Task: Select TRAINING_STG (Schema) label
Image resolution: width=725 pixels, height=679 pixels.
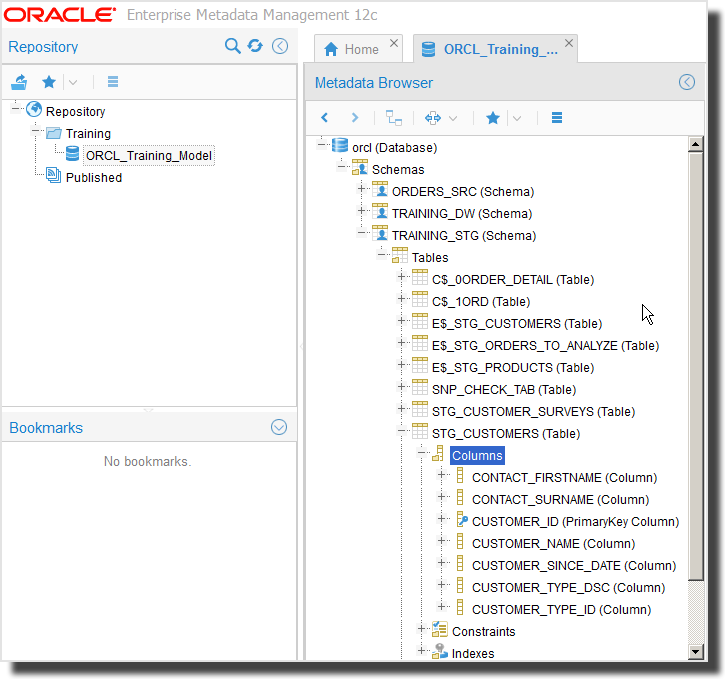Action: click(x=464, y=236)
